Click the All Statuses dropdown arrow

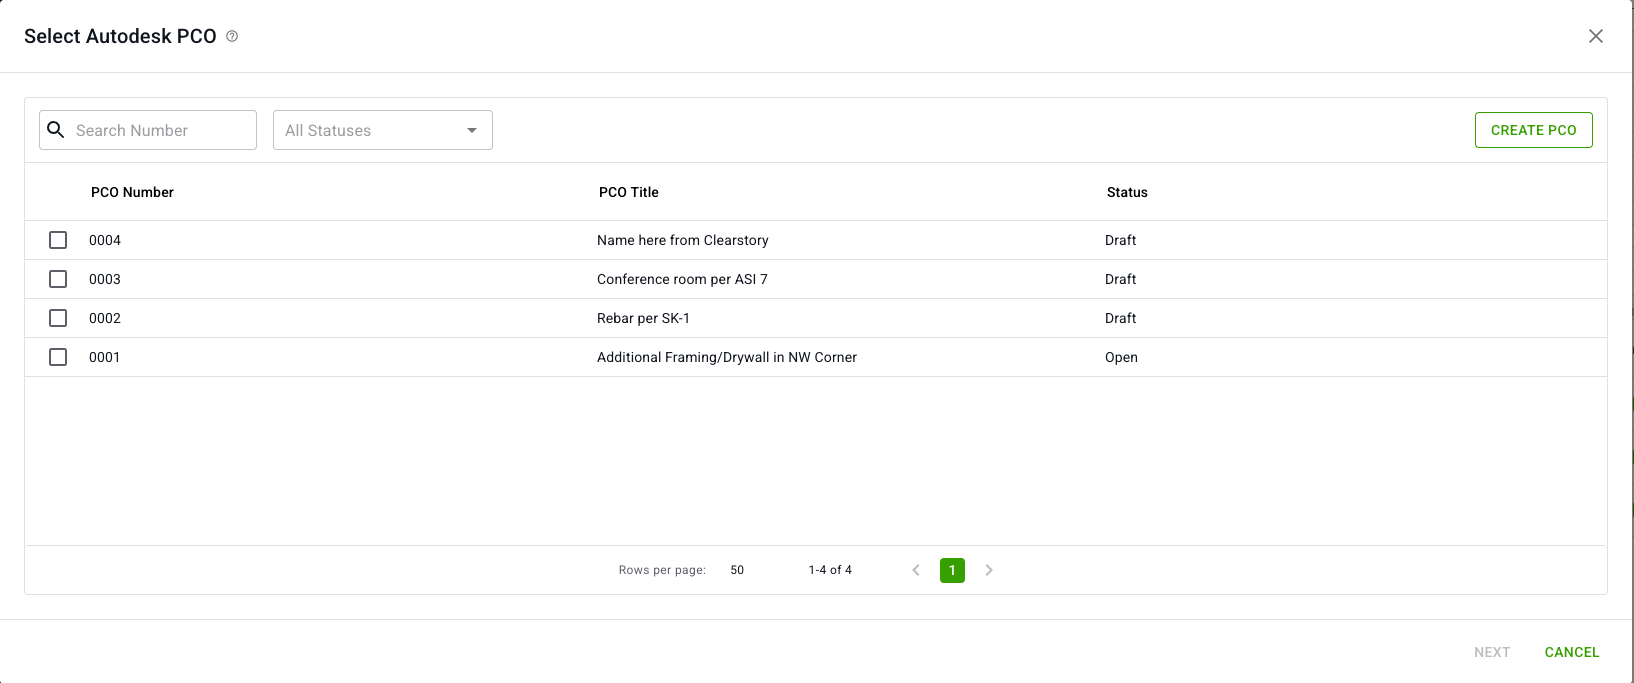pos(472,130)
